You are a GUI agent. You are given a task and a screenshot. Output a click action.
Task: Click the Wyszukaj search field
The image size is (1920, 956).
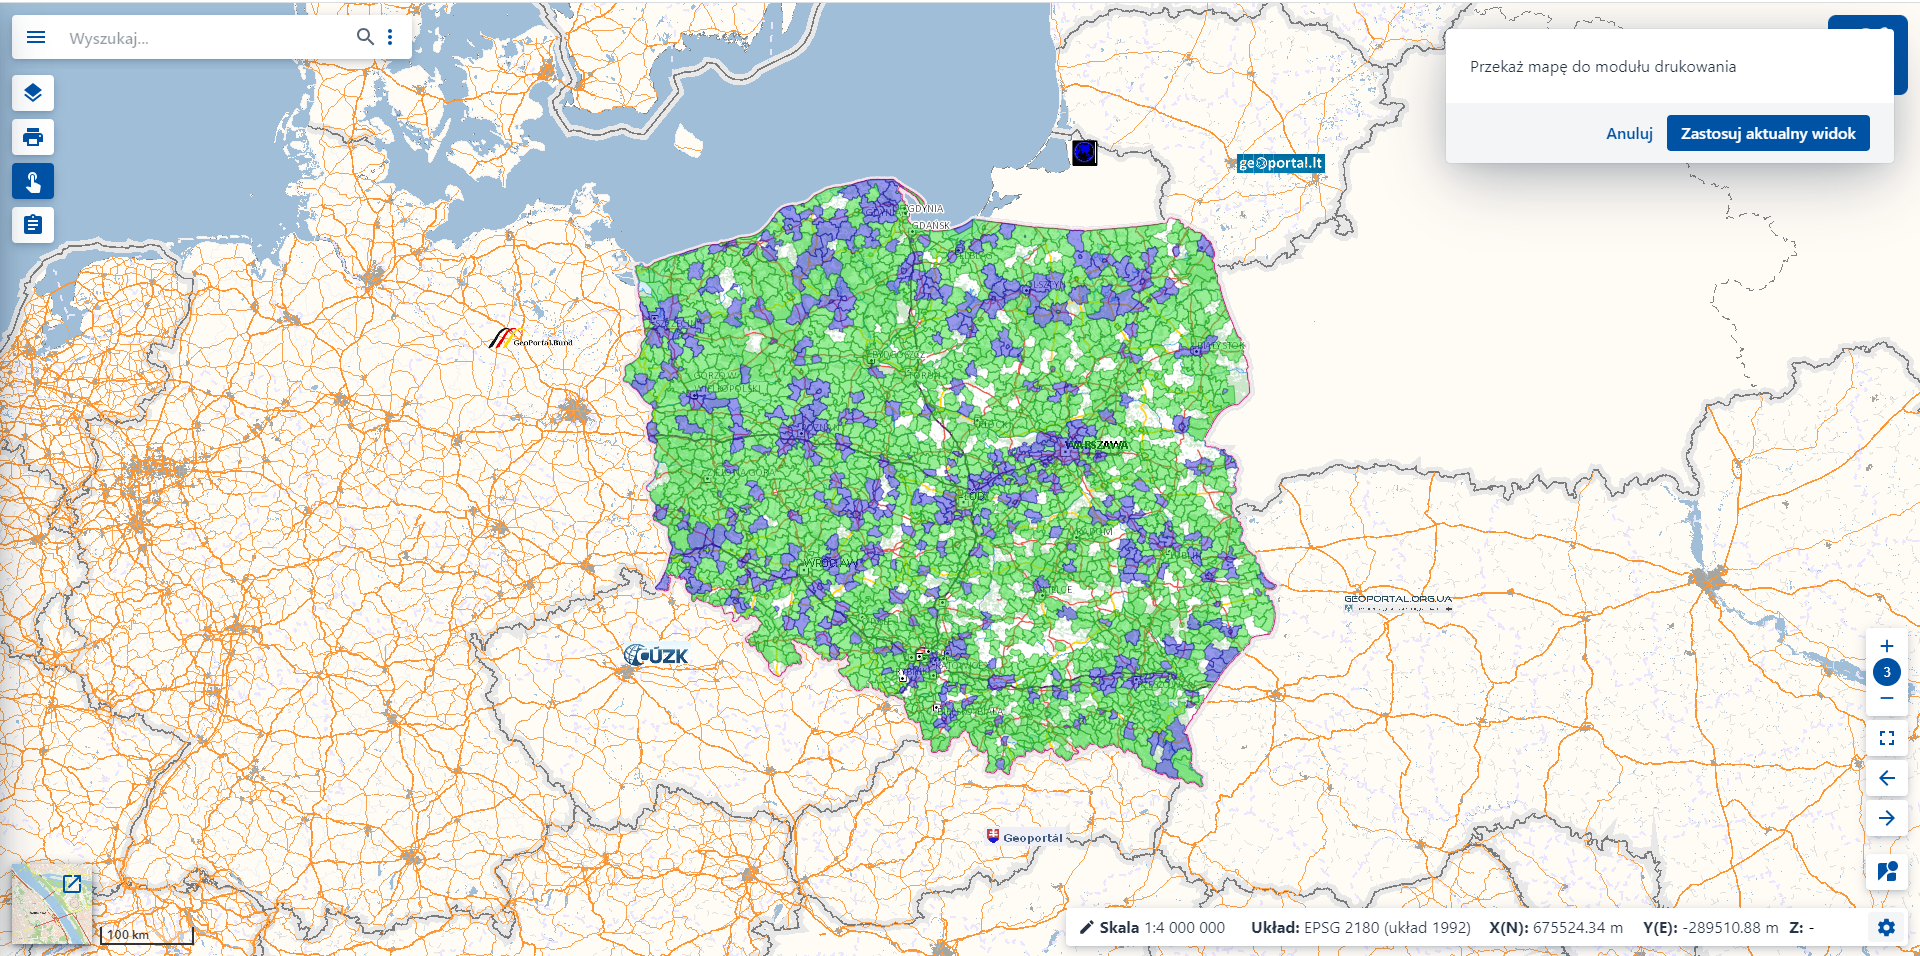pyautogui.click(x=200, y=37)
